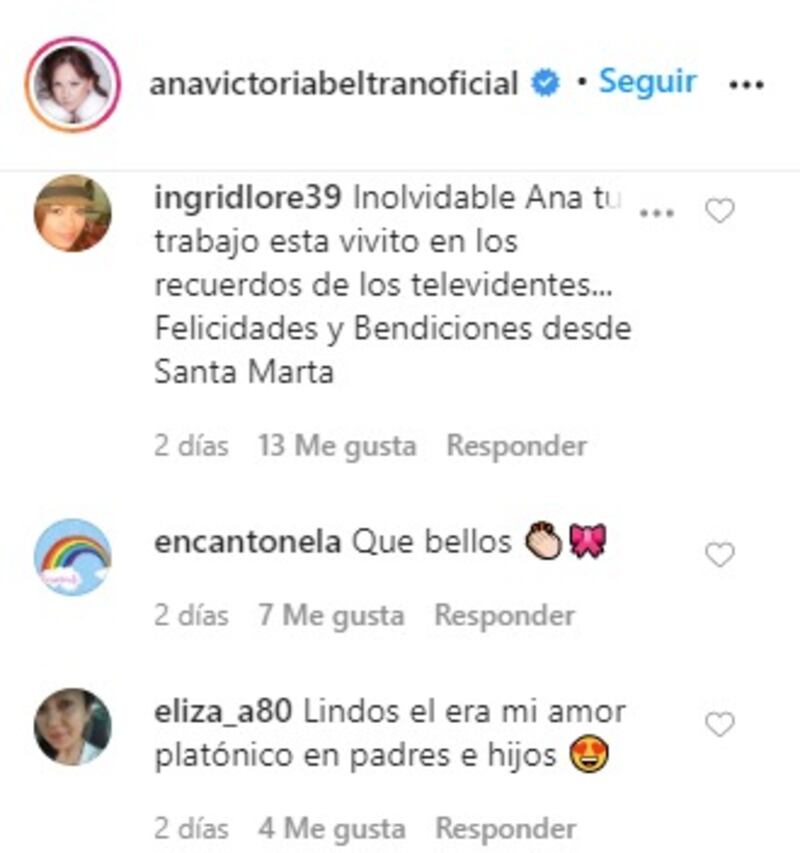
Task: Open the anavictoriabeltranoficial username link
Action: click(x=333, y=84)
